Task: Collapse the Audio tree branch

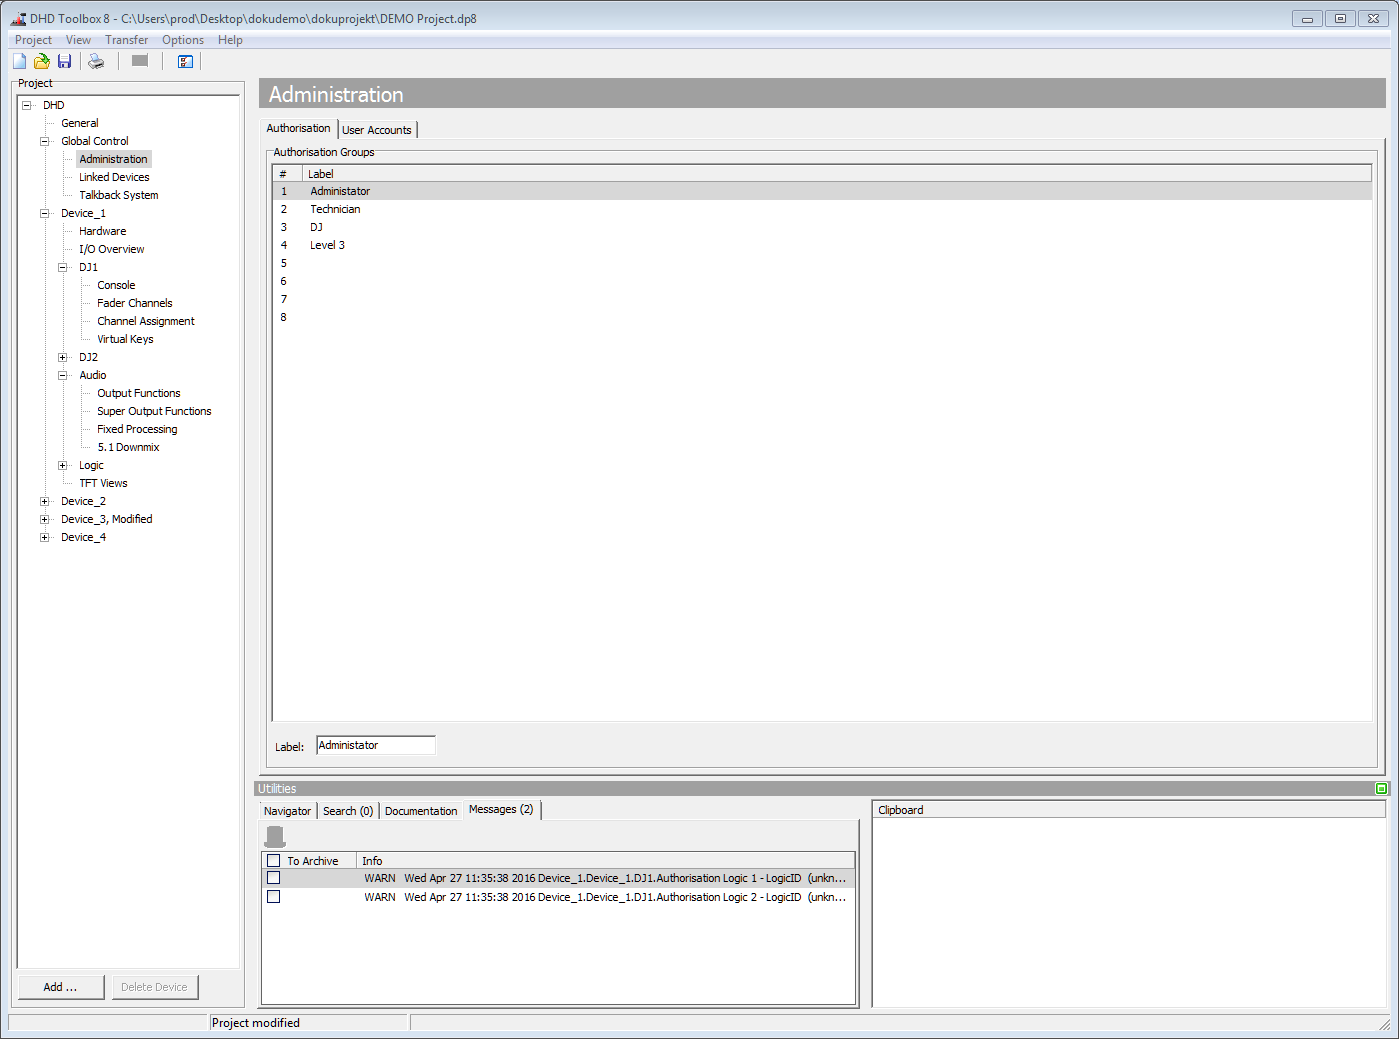Action: pyautogui.click(x=61, y=375)
